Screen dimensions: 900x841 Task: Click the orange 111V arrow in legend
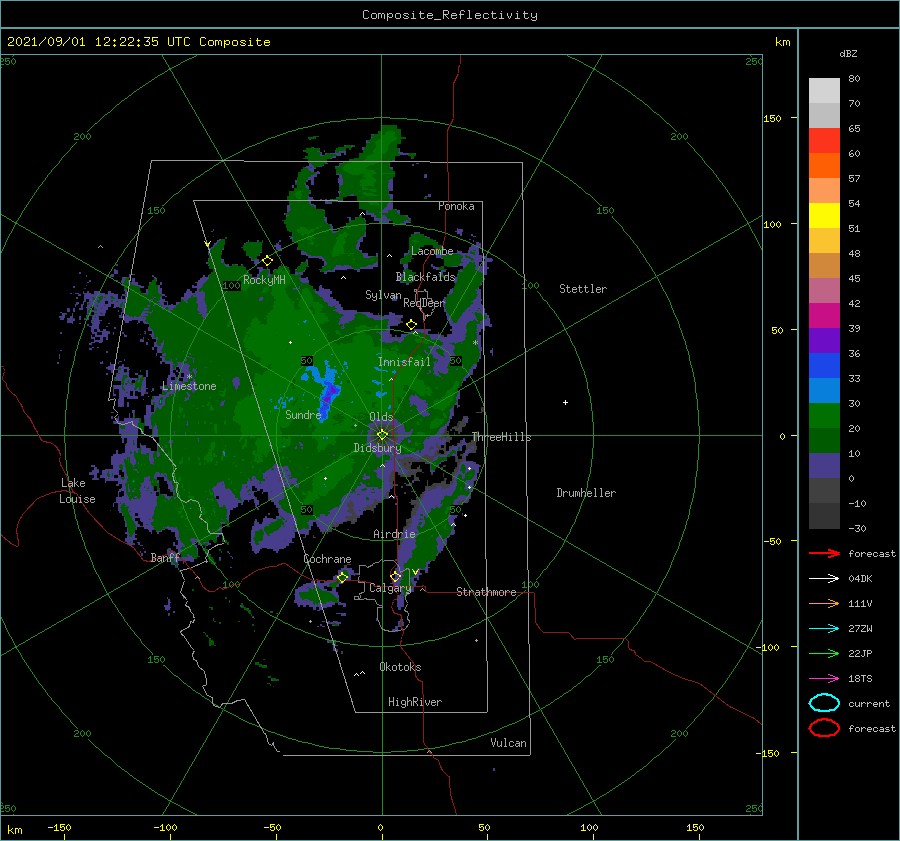tap(824, 603)
